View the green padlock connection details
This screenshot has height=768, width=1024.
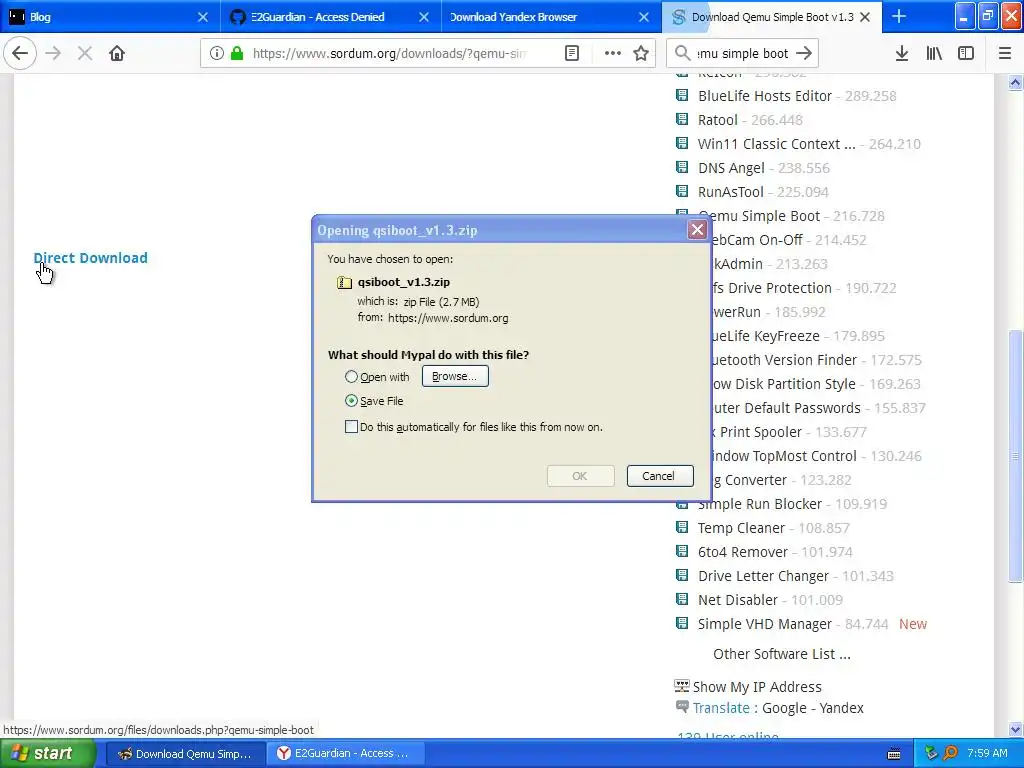click(237, 54)
